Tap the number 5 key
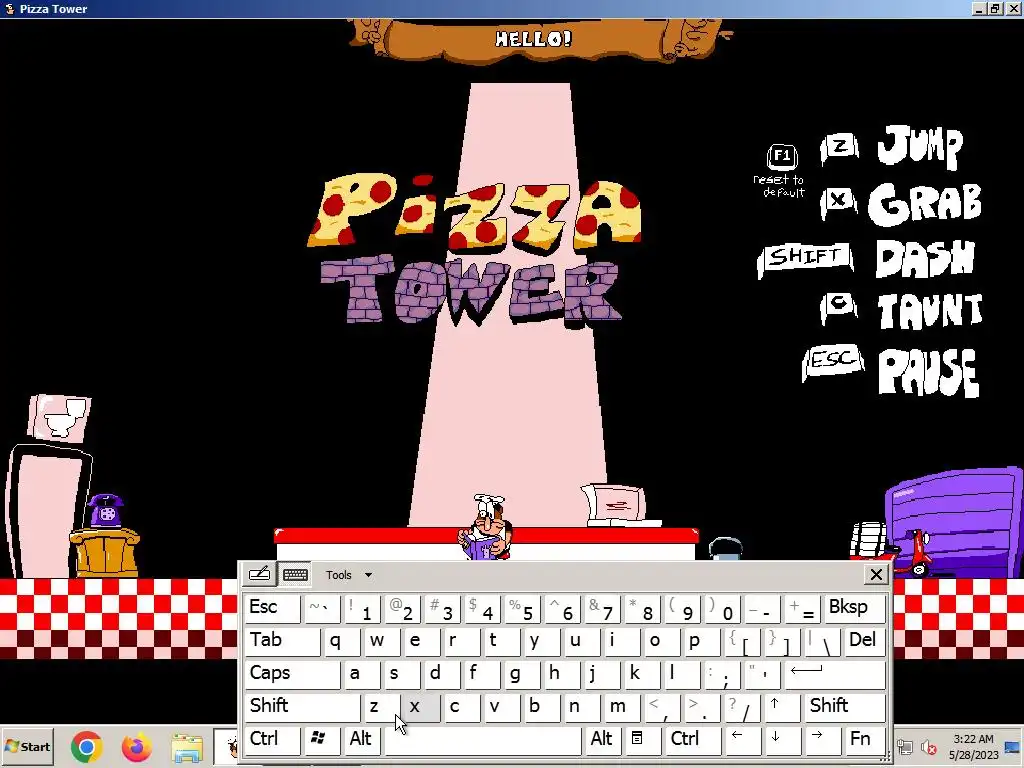The image size is (1024, 768). click(522, 608)
